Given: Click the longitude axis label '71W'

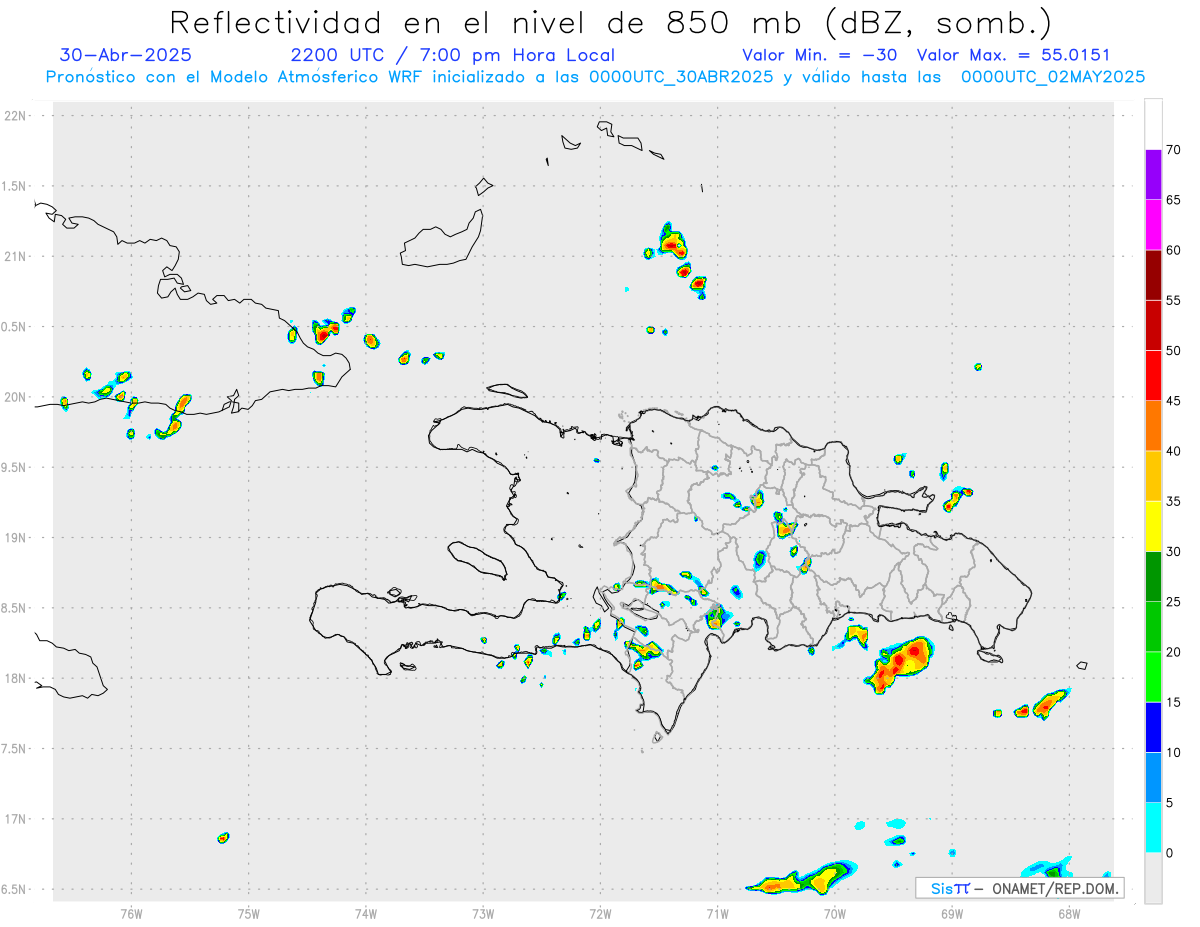Looking at the screenshot, I should [717, 913].
